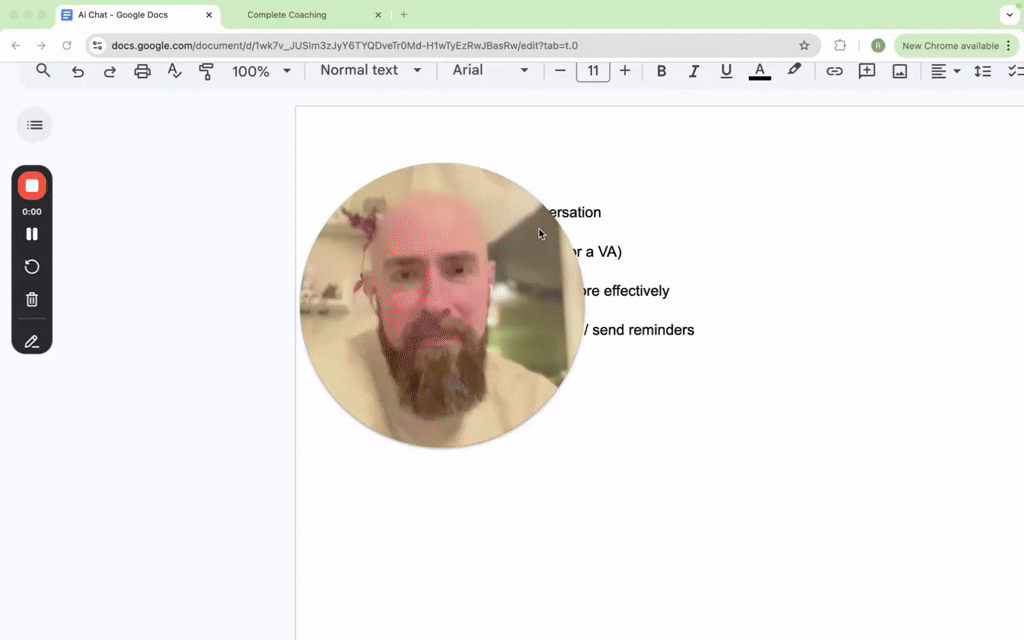1024x640 pixels.
Task: Open the tab search dropdown
Action: [x=1010, y=14]
